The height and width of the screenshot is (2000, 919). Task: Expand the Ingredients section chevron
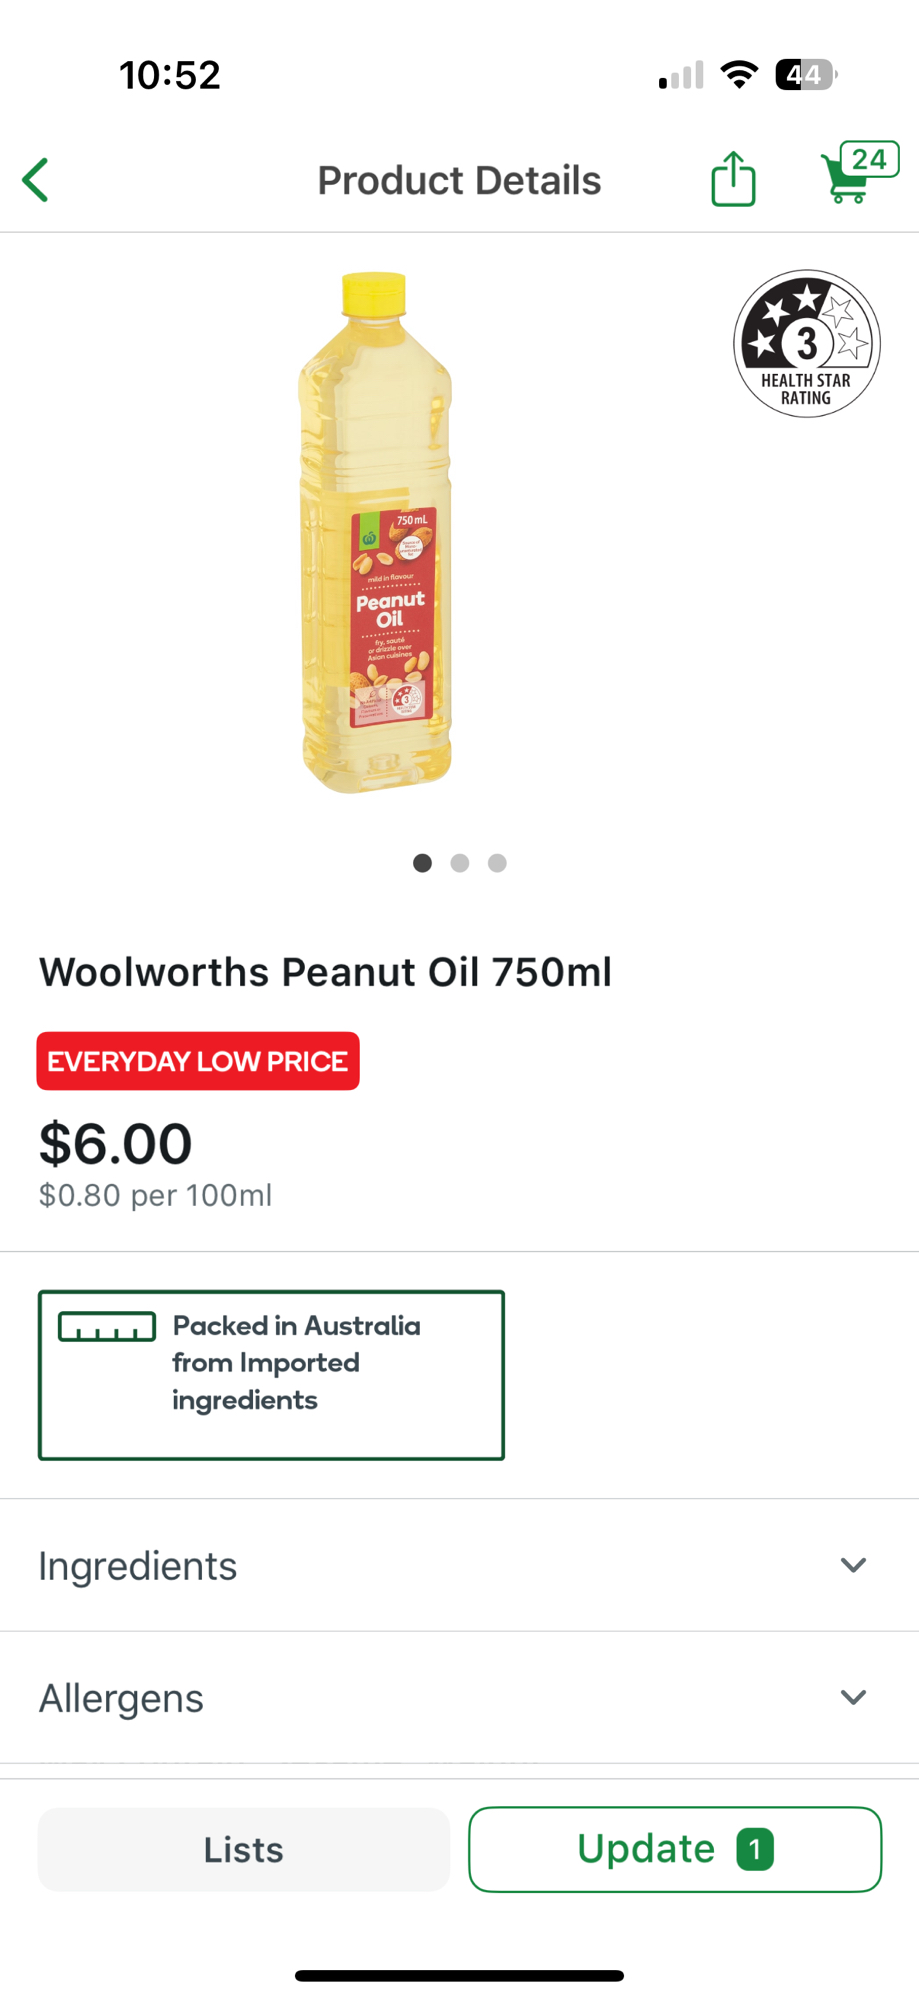pos(853,1565)
